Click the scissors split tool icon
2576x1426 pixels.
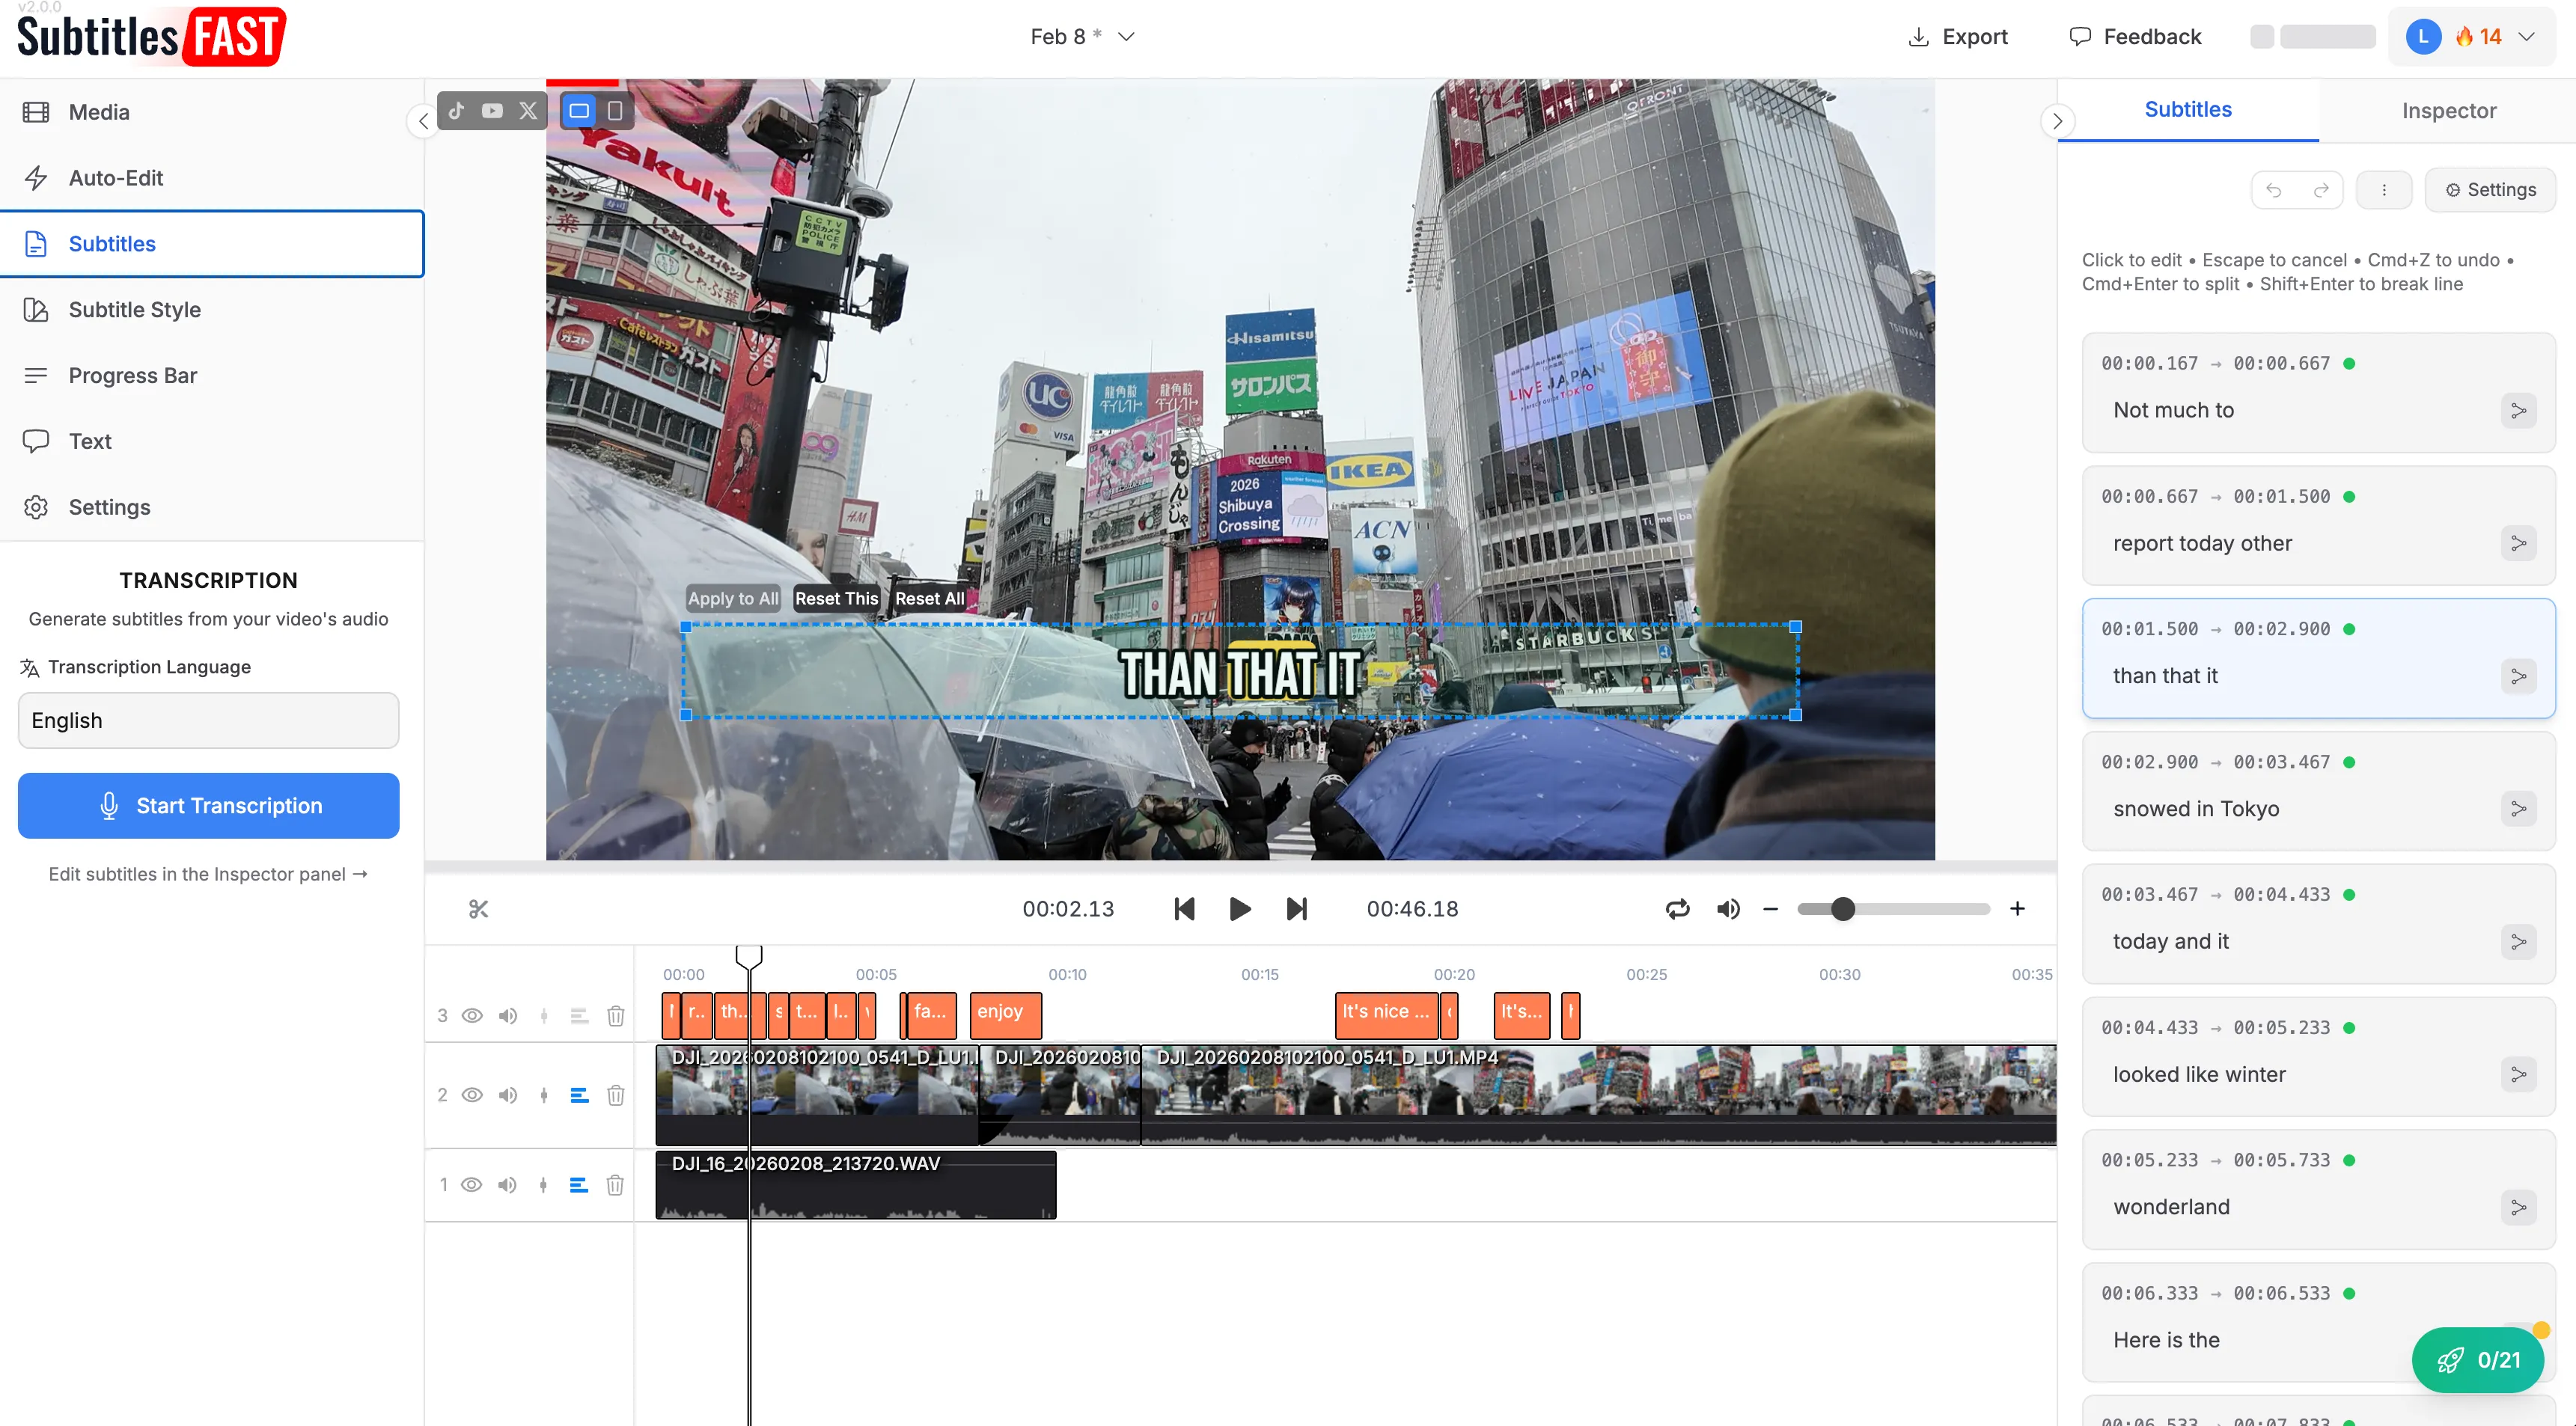[x=478, y=909]
